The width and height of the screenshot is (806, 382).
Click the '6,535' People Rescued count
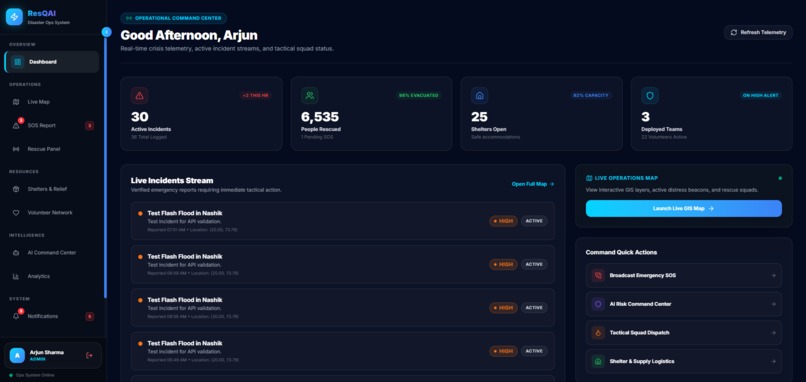320,117
